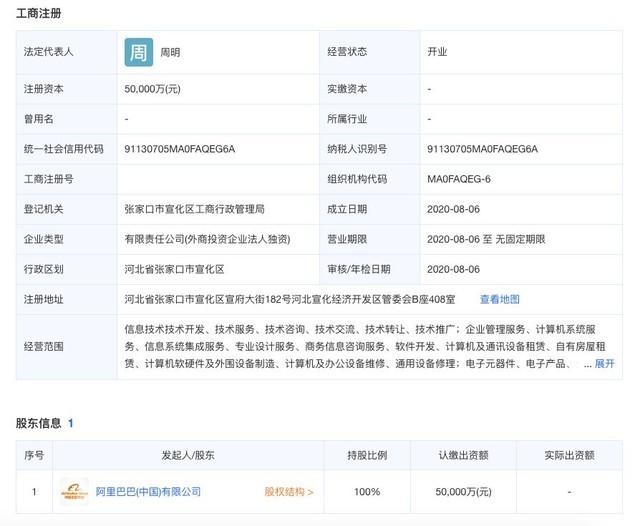Screen dimensions: 640x526
Task: Click 查看地图 link beside registered address
Action: coord(500,299)
